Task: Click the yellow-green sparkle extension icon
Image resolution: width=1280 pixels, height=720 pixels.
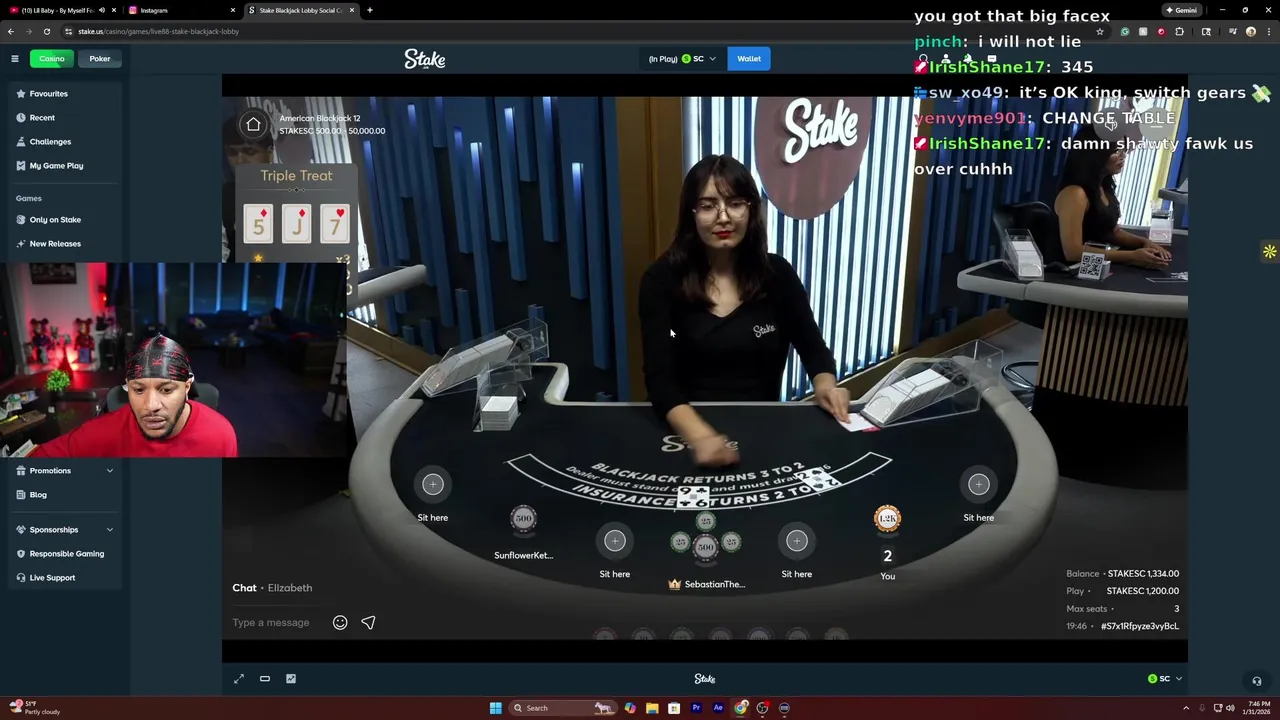Action: [x=1269, y=252]
